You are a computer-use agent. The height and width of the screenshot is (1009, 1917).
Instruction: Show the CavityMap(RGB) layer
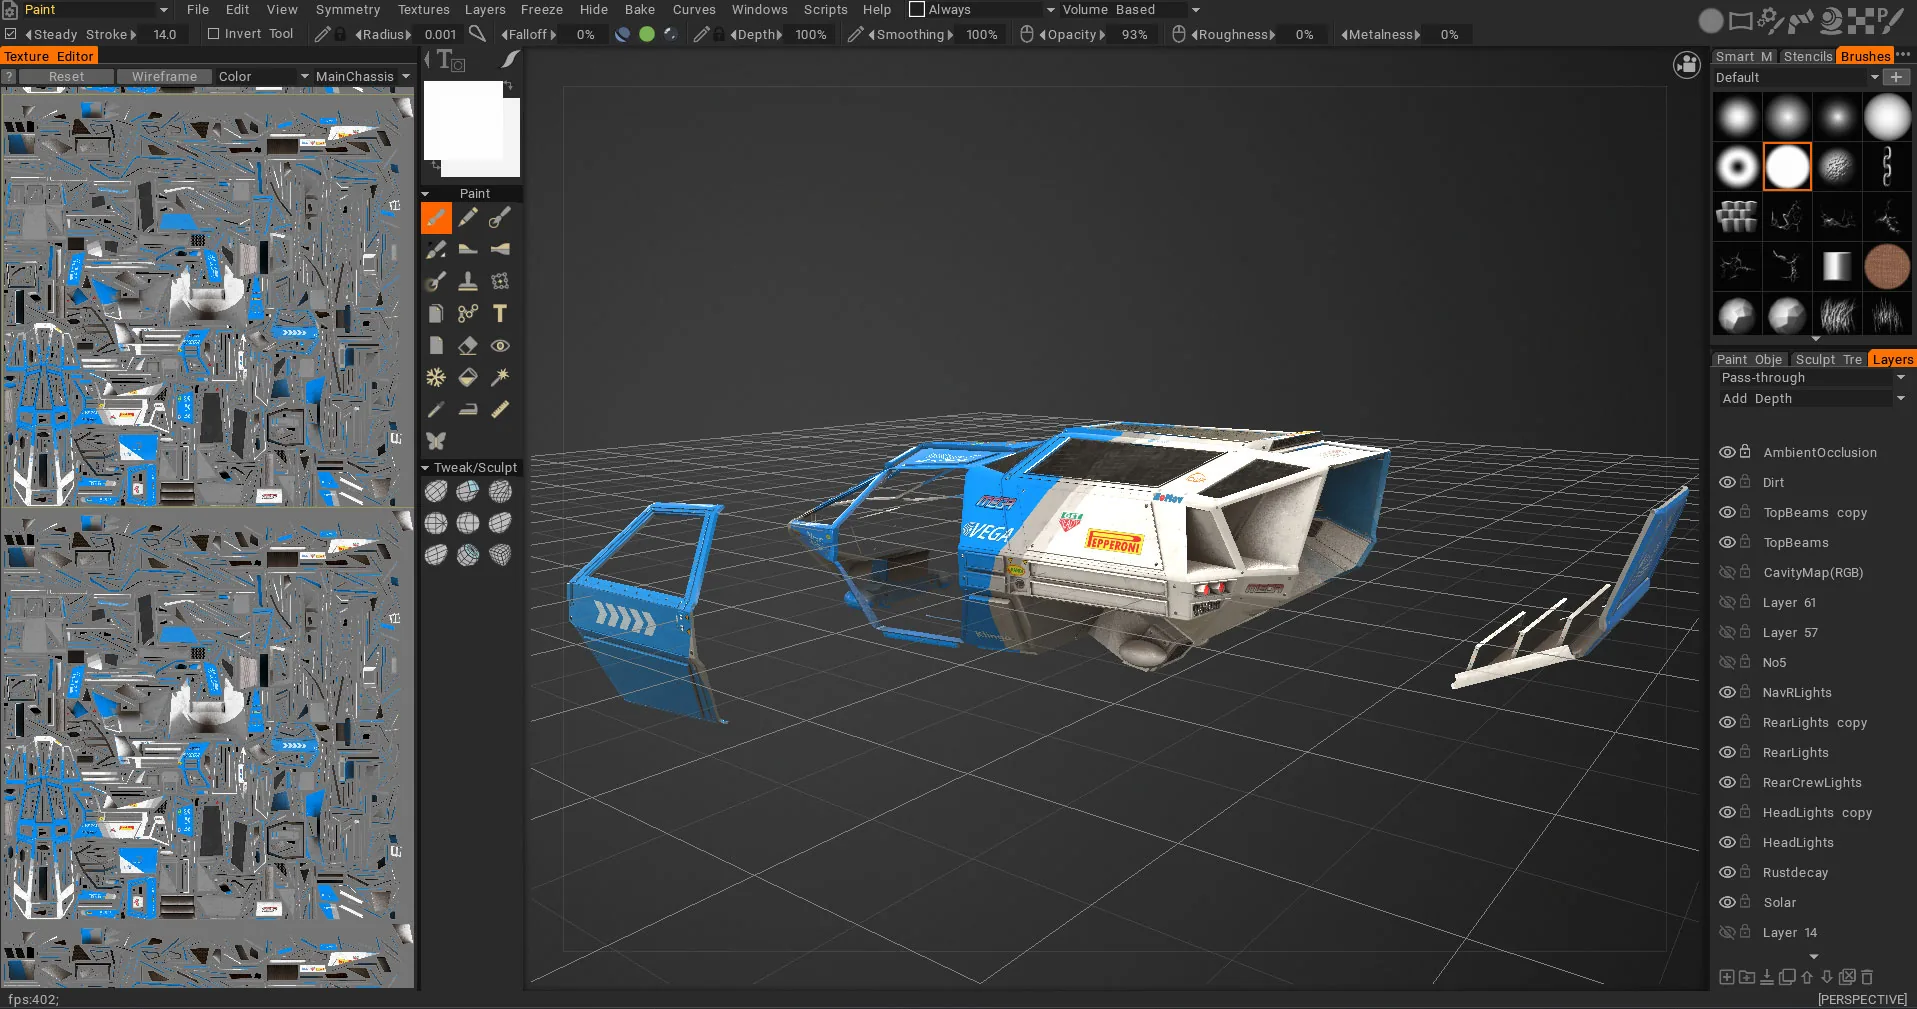tap(1727, 572)
